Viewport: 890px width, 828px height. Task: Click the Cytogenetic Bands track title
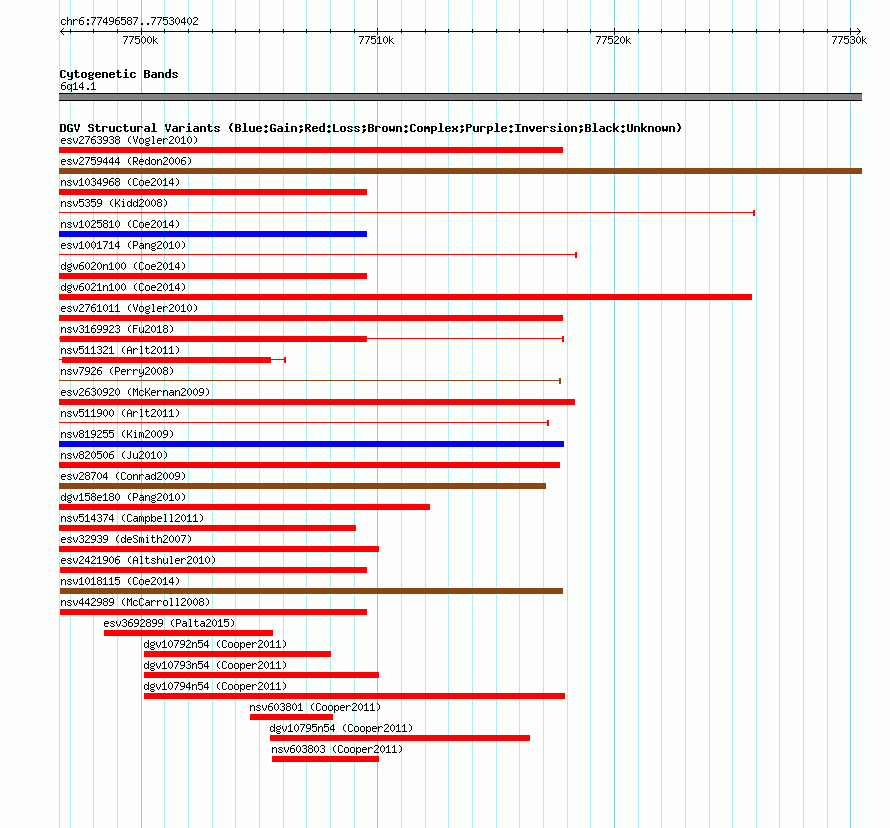(x=119, y=74)
